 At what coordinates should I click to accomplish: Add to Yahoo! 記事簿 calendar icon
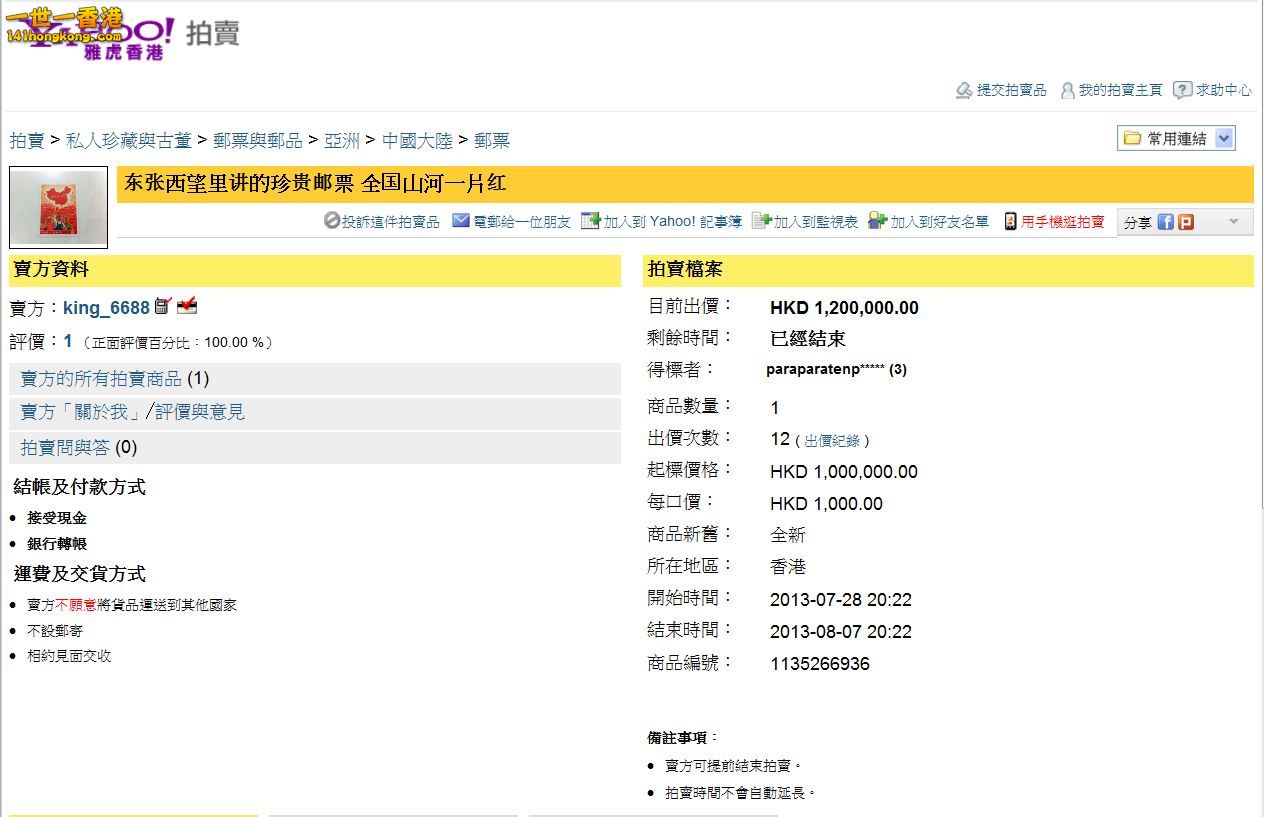coord(591,221)
